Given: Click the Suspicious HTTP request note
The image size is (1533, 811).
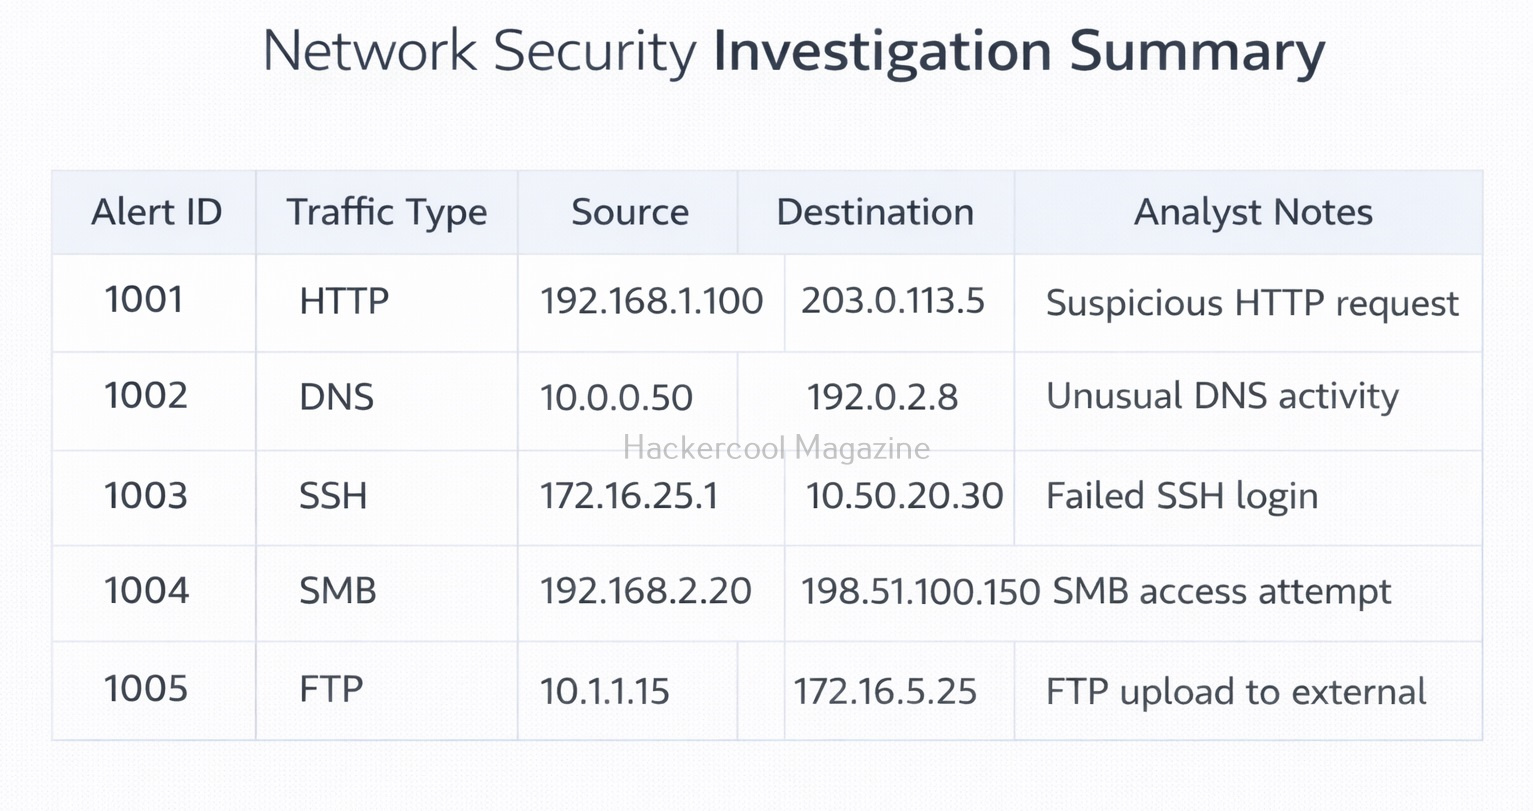Looking at the screenshot, I should point(1252,303).
